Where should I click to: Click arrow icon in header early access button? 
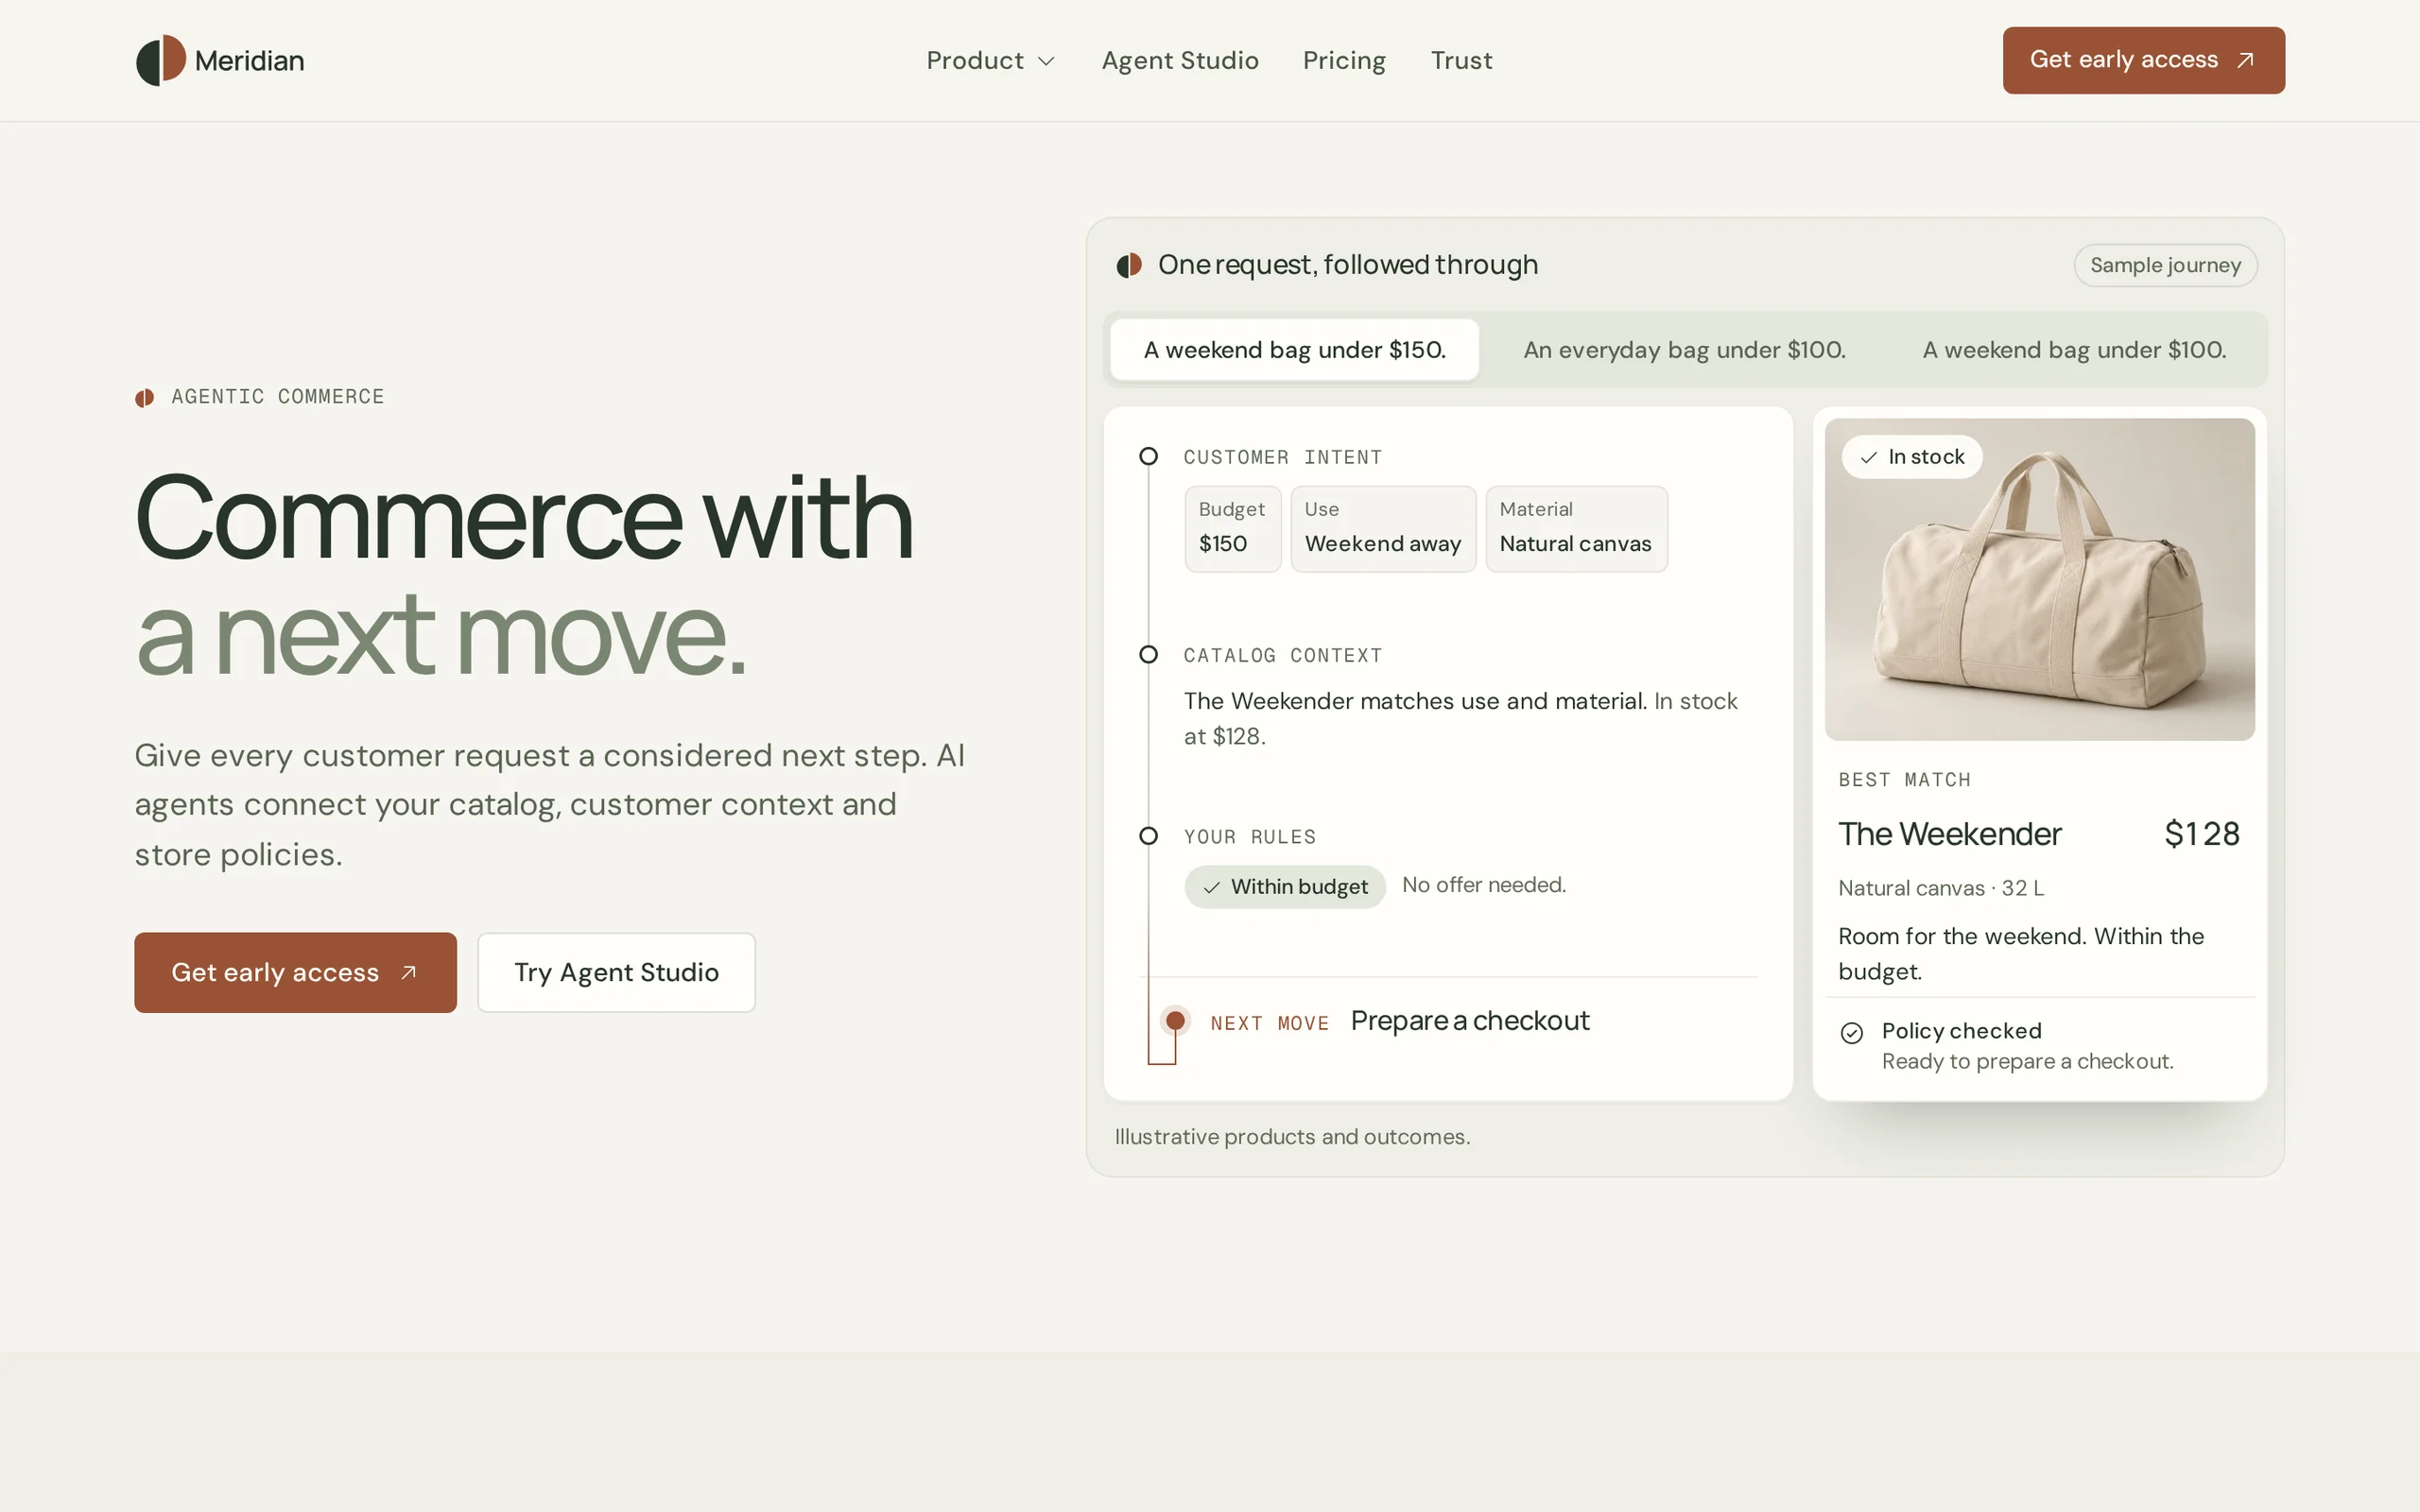(x=2245, y=60)
